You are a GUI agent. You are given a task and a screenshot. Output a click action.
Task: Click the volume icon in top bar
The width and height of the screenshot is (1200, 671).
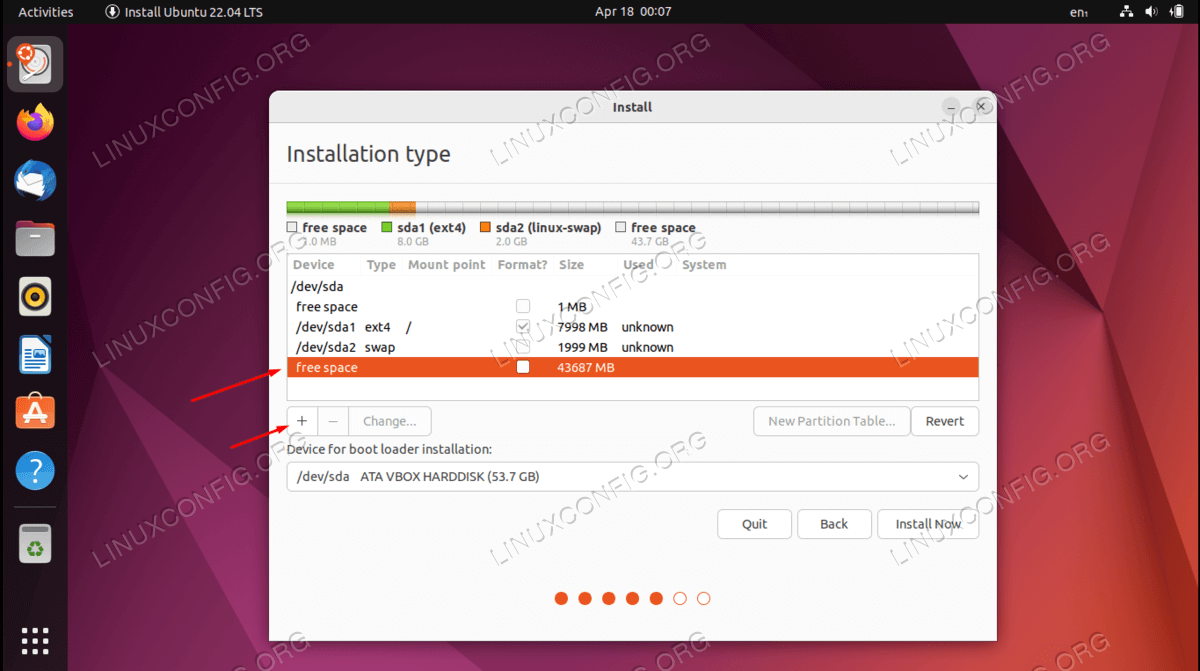coord(1151,12)
